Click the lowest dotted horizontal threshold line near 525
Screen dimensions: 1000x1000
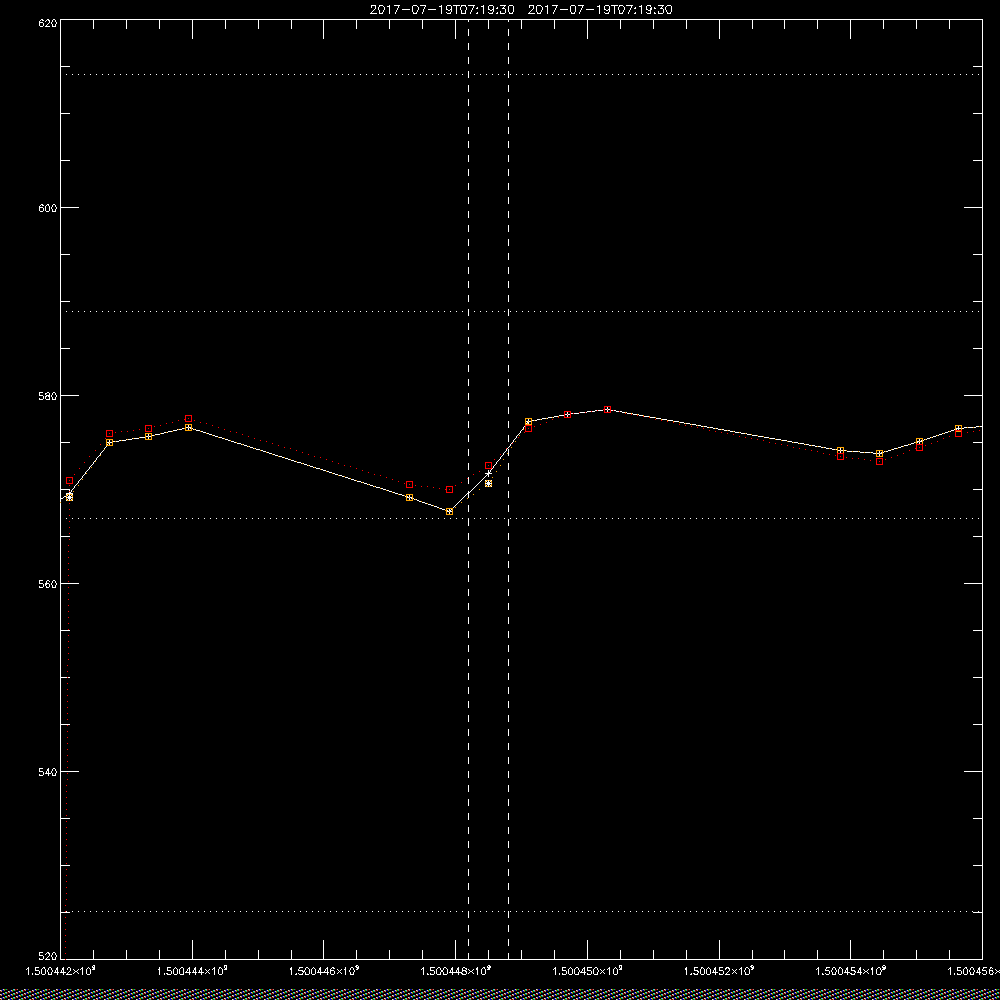(521, 911)
